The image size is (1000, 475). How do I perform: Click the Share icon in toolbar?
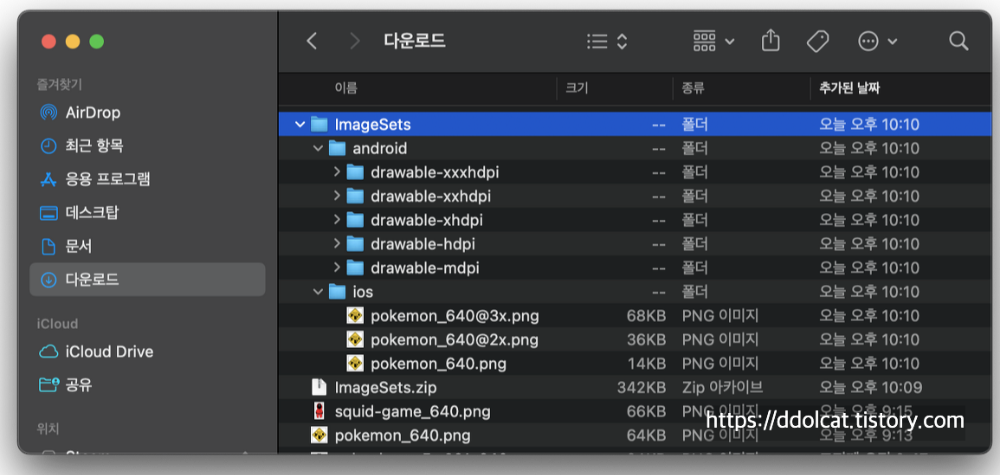pyautogui.click(x=770, y=41)
